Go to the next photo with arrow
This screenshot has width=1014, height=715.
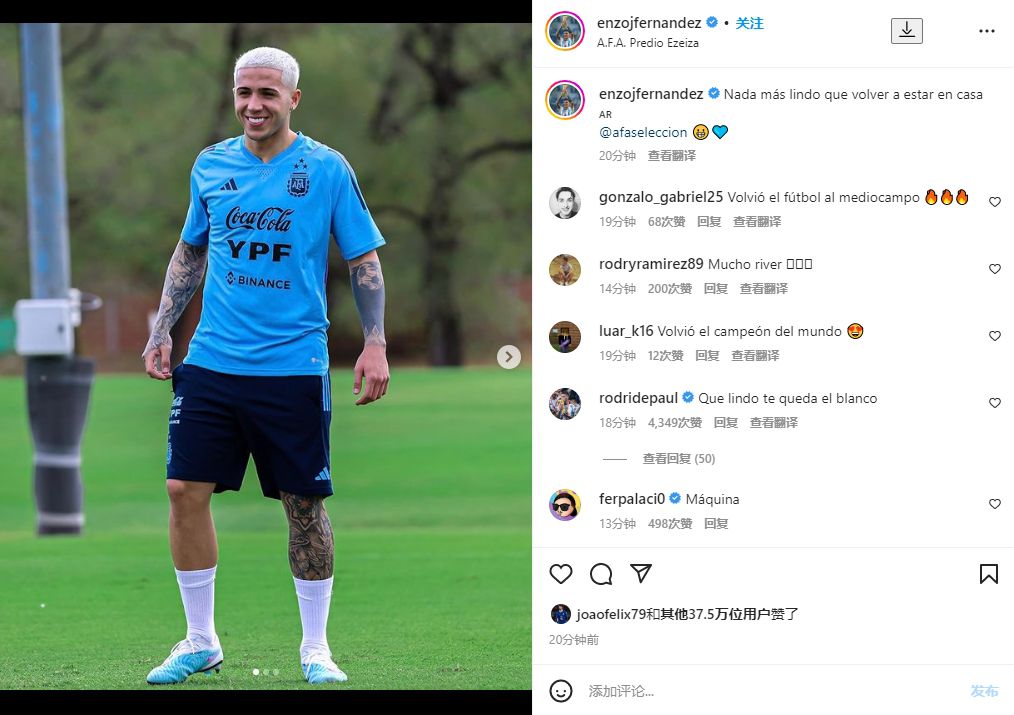pos(509,356)
